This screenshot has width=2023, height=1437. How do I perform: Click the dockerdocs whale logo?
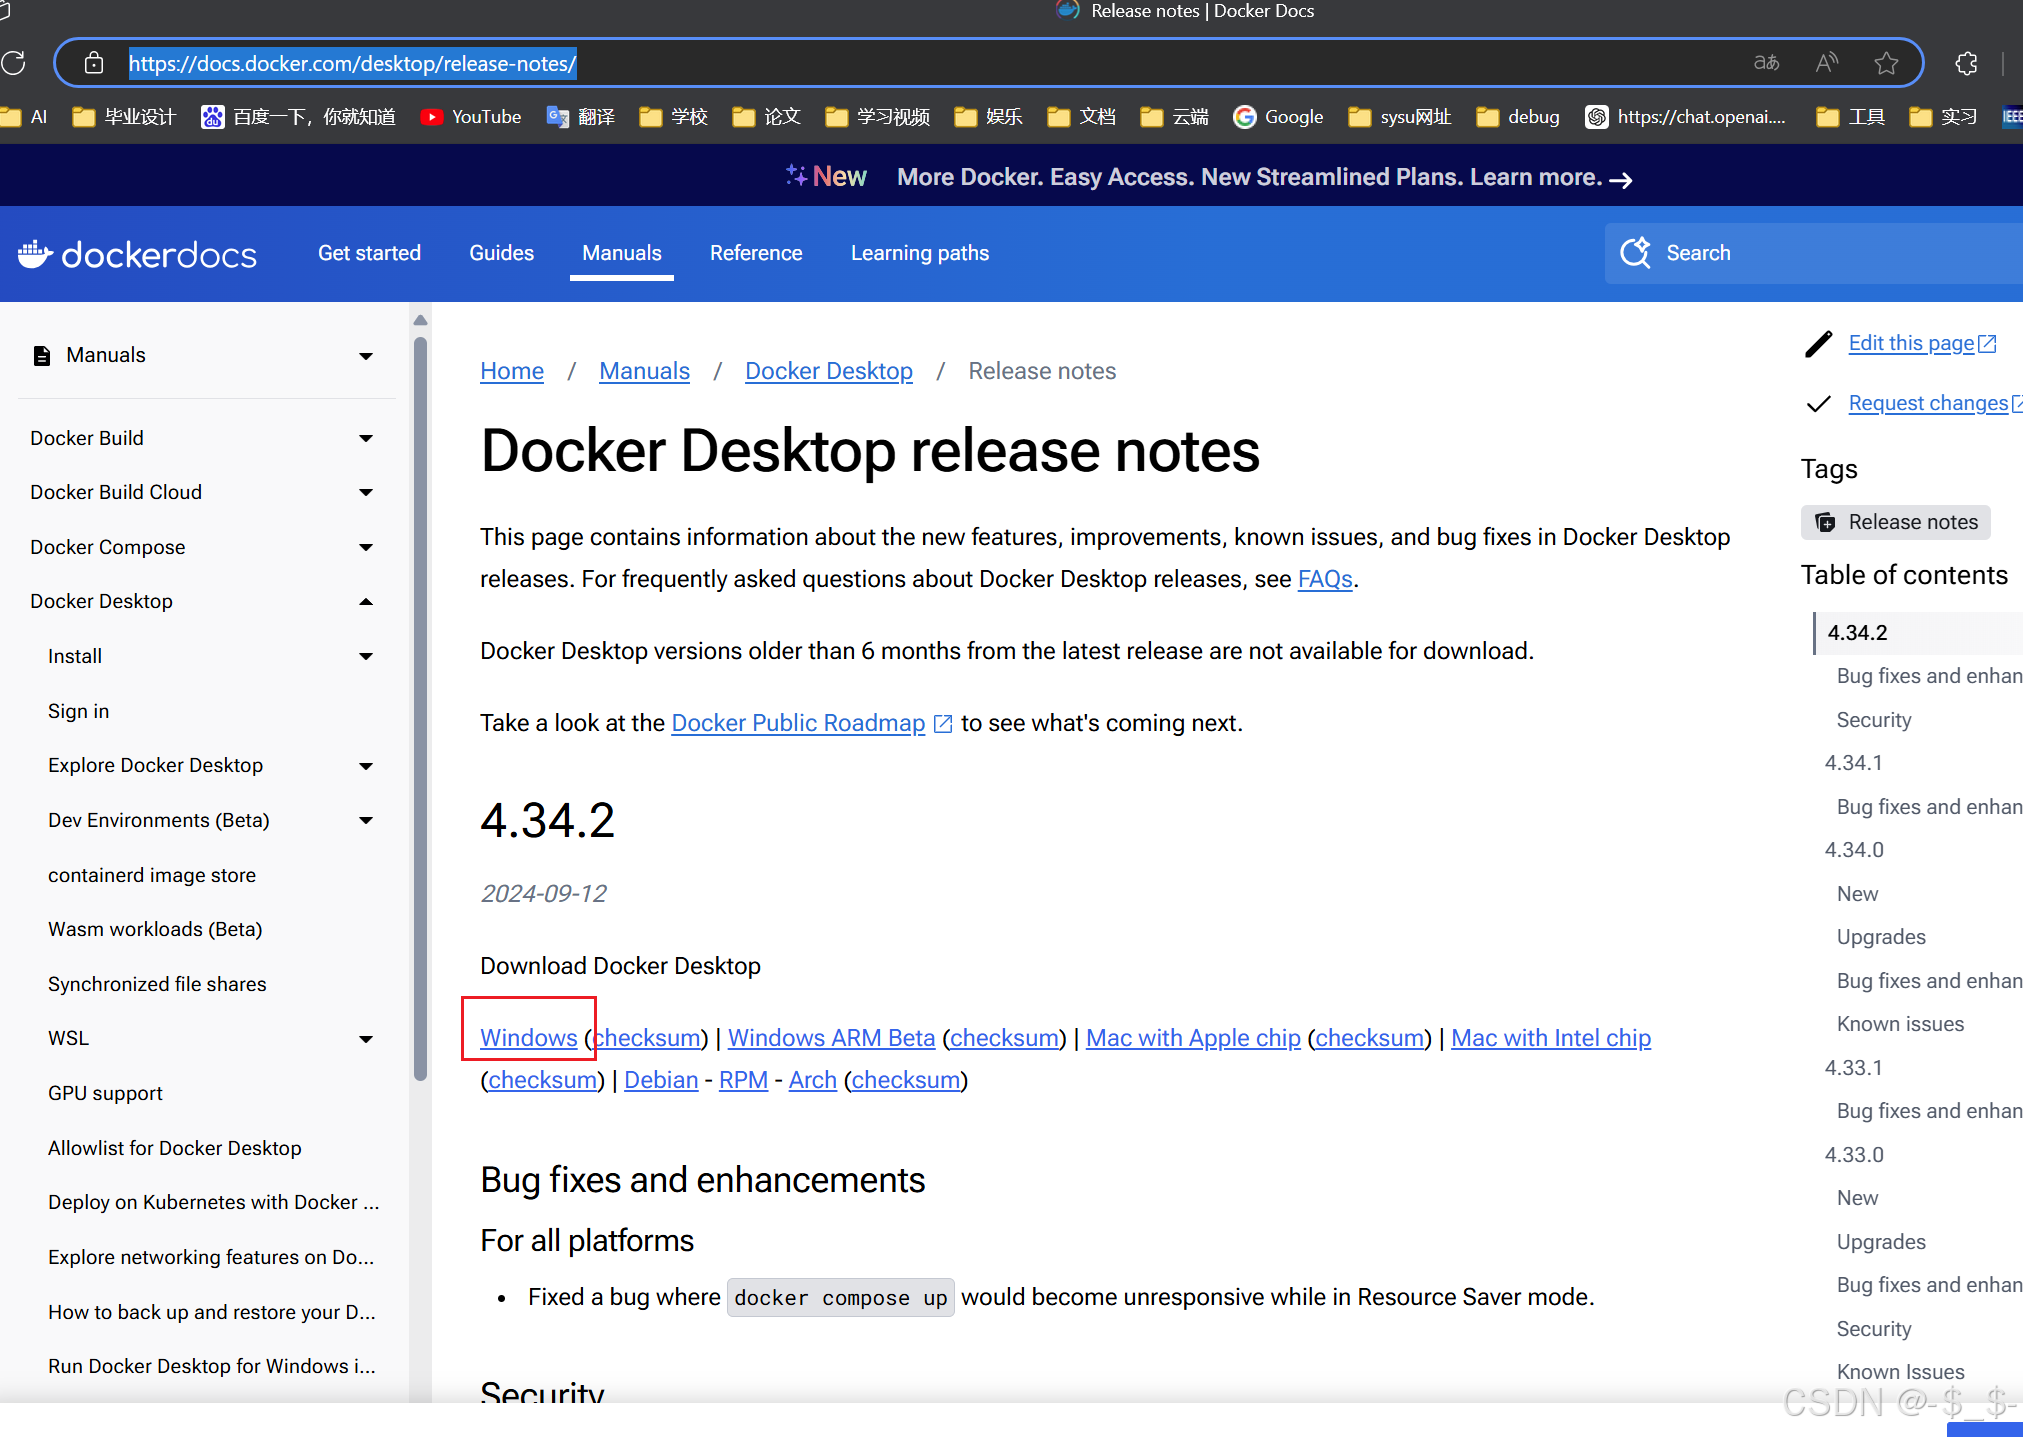tap(35, 254)
